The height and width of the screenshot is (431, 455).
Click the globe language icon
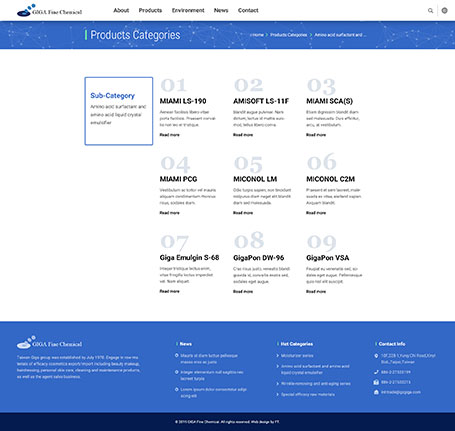(444, 11)
